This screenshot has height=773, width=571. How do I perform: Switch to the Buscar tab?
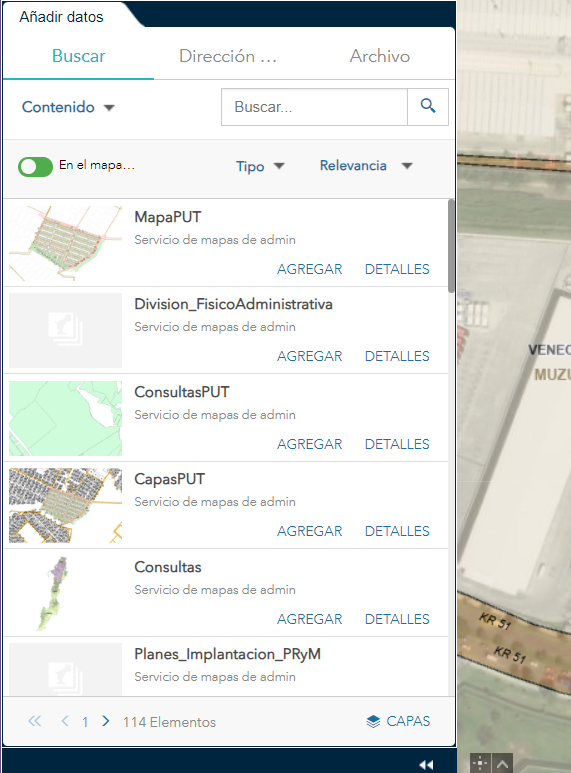(78, 56)
